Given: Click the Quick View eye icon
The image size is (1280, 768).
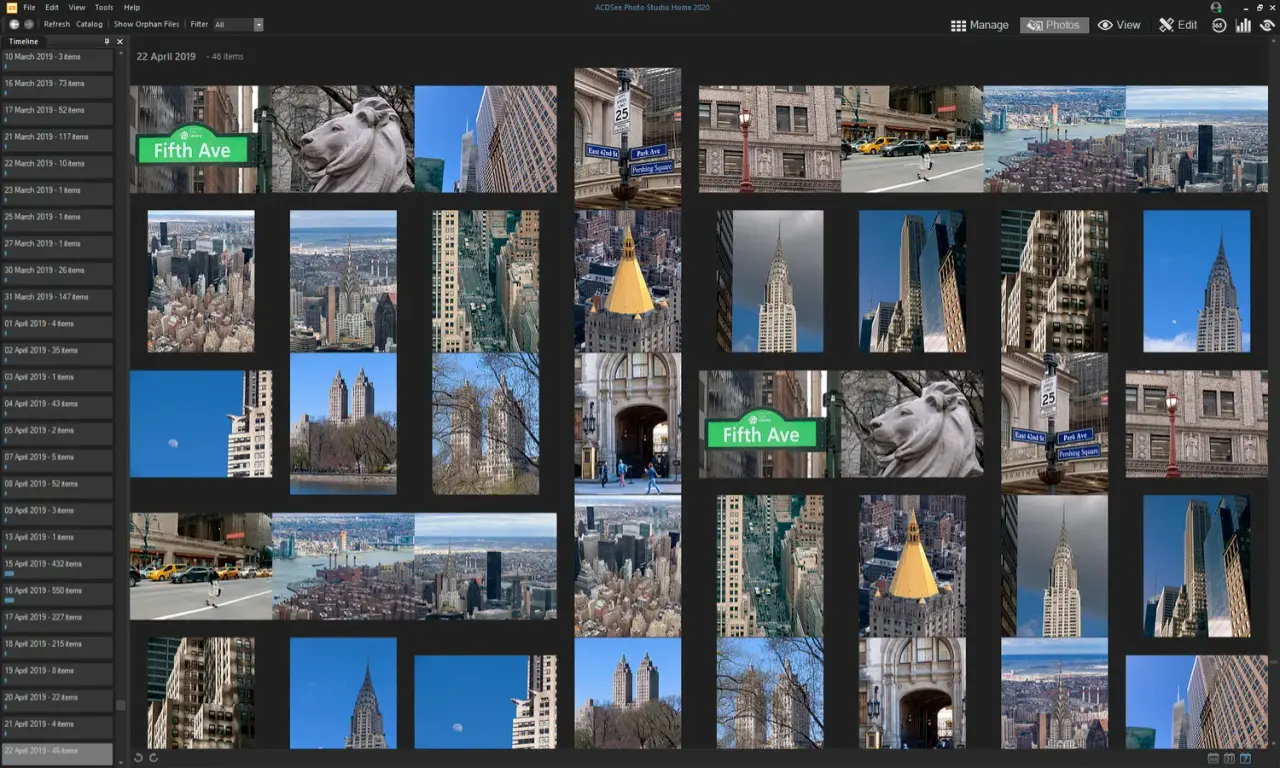Looking at the screenshot, I should point(1265,25).
